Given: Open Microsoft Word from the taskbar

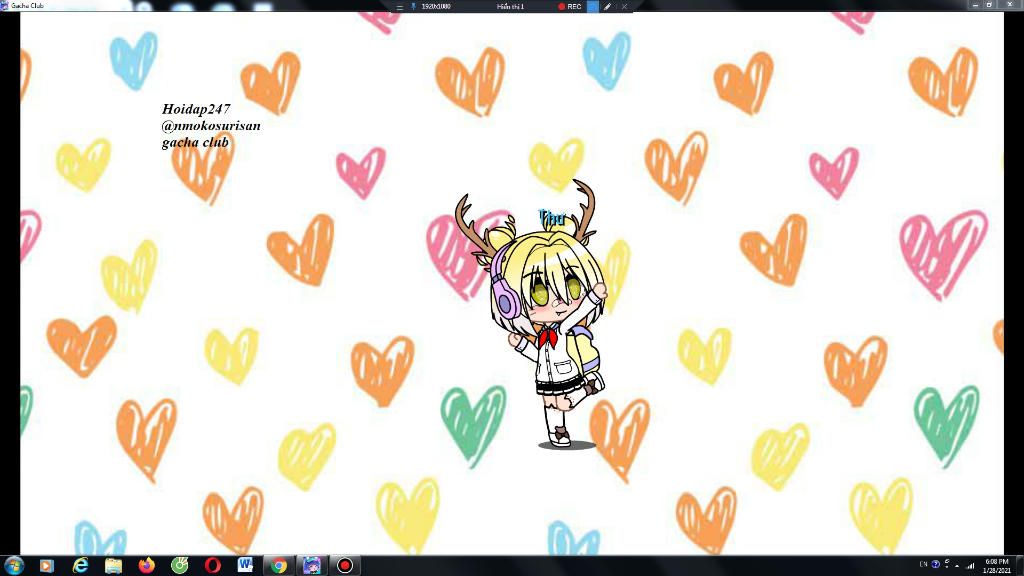Looking at the screenshot, I should 246,565.
